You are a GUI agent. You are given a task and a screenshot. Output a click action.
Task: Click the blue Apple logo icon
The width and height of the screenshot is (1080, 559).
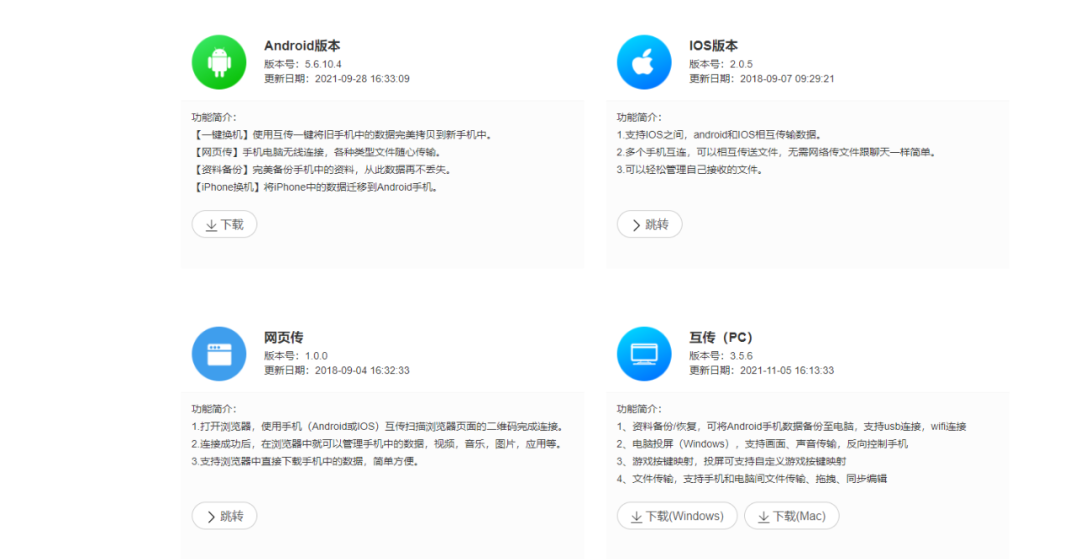[644, 62]
